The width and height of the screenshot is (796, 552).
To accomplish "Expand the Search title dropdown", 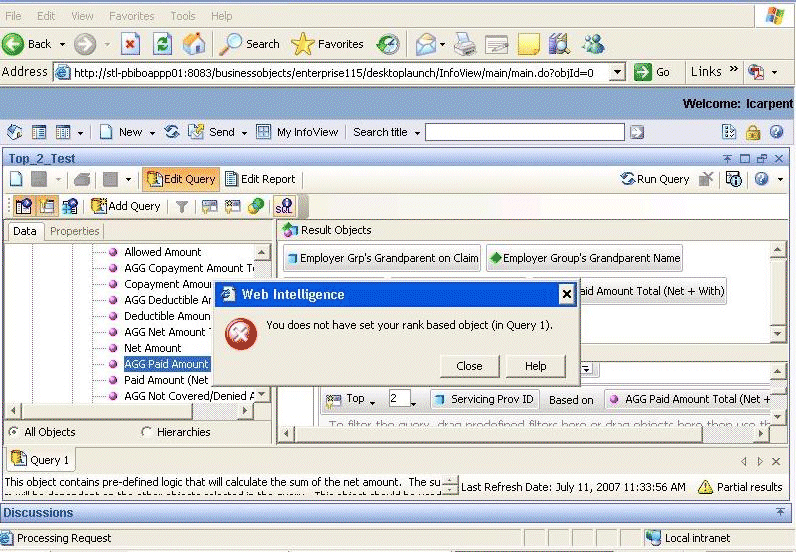I will coord(387,132).
